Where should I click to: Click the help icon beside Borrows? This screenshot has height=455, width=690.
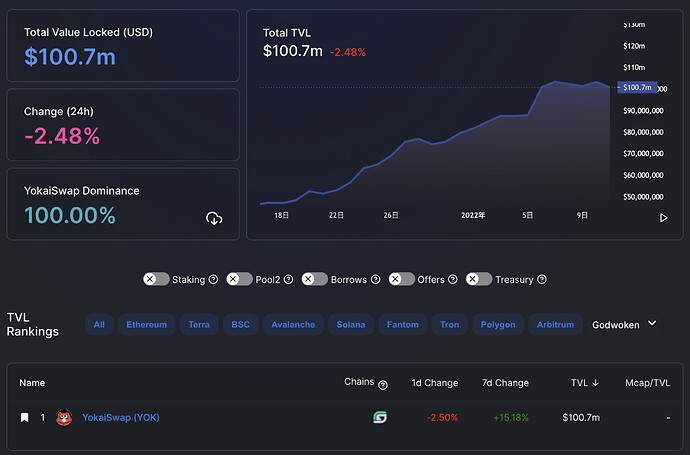tap(375, 279)
